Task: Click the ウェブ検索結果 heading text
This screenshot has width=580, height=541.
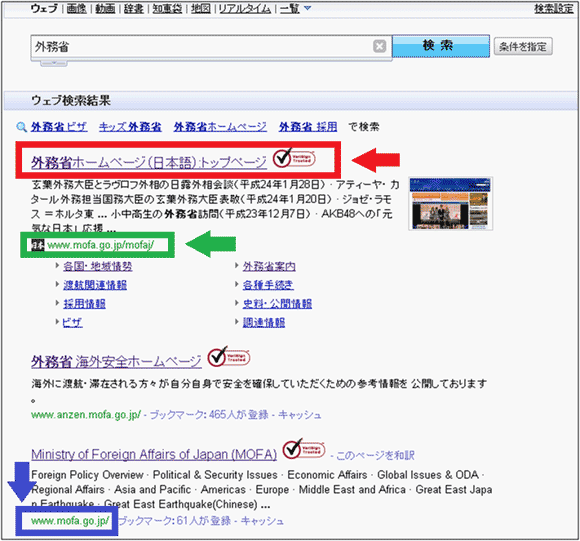Action: tap(71, 100)
